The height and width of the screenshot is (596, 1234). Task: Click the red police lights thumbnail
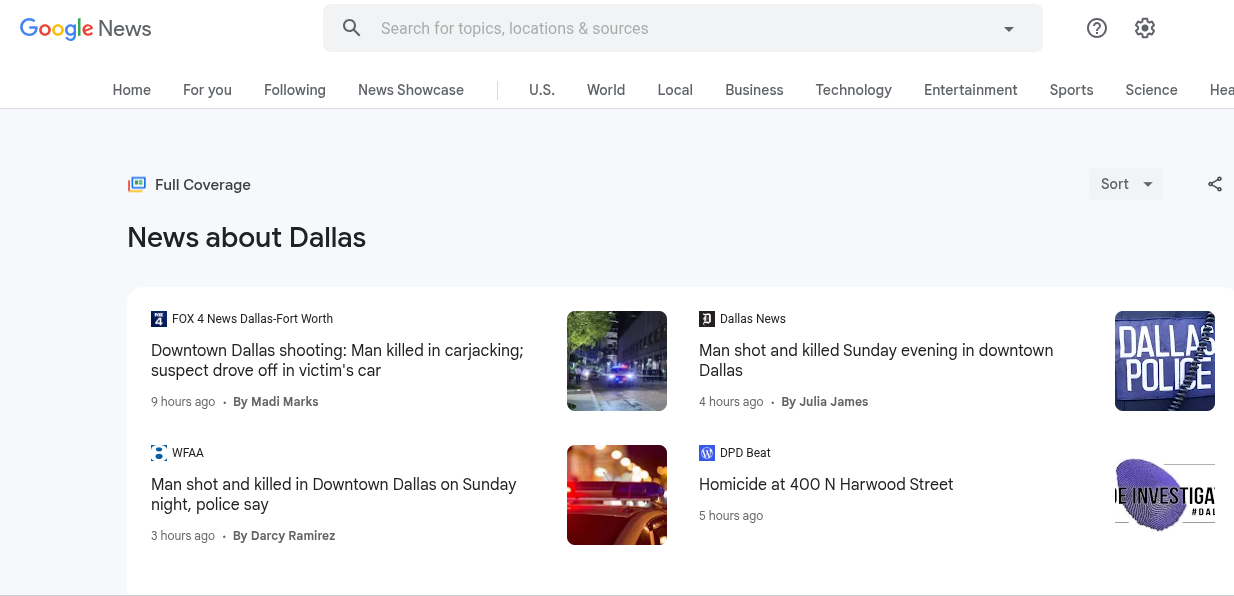617,495
